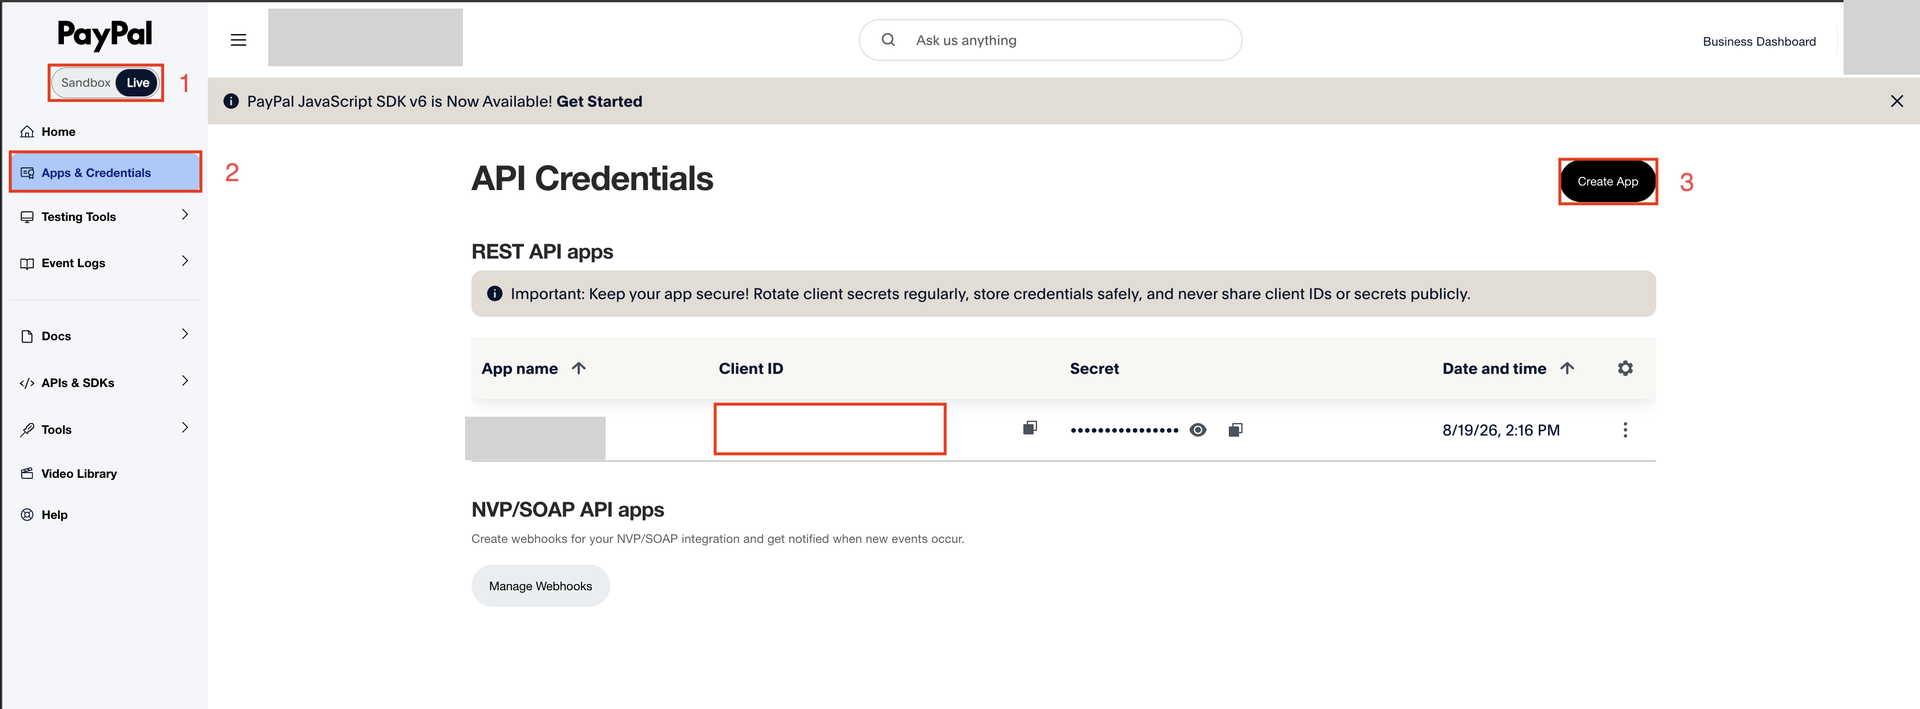The image size is (1920, 709).
Task: Open table settings gear icon
Action: pyautogui.click(x=1625, y=368)
